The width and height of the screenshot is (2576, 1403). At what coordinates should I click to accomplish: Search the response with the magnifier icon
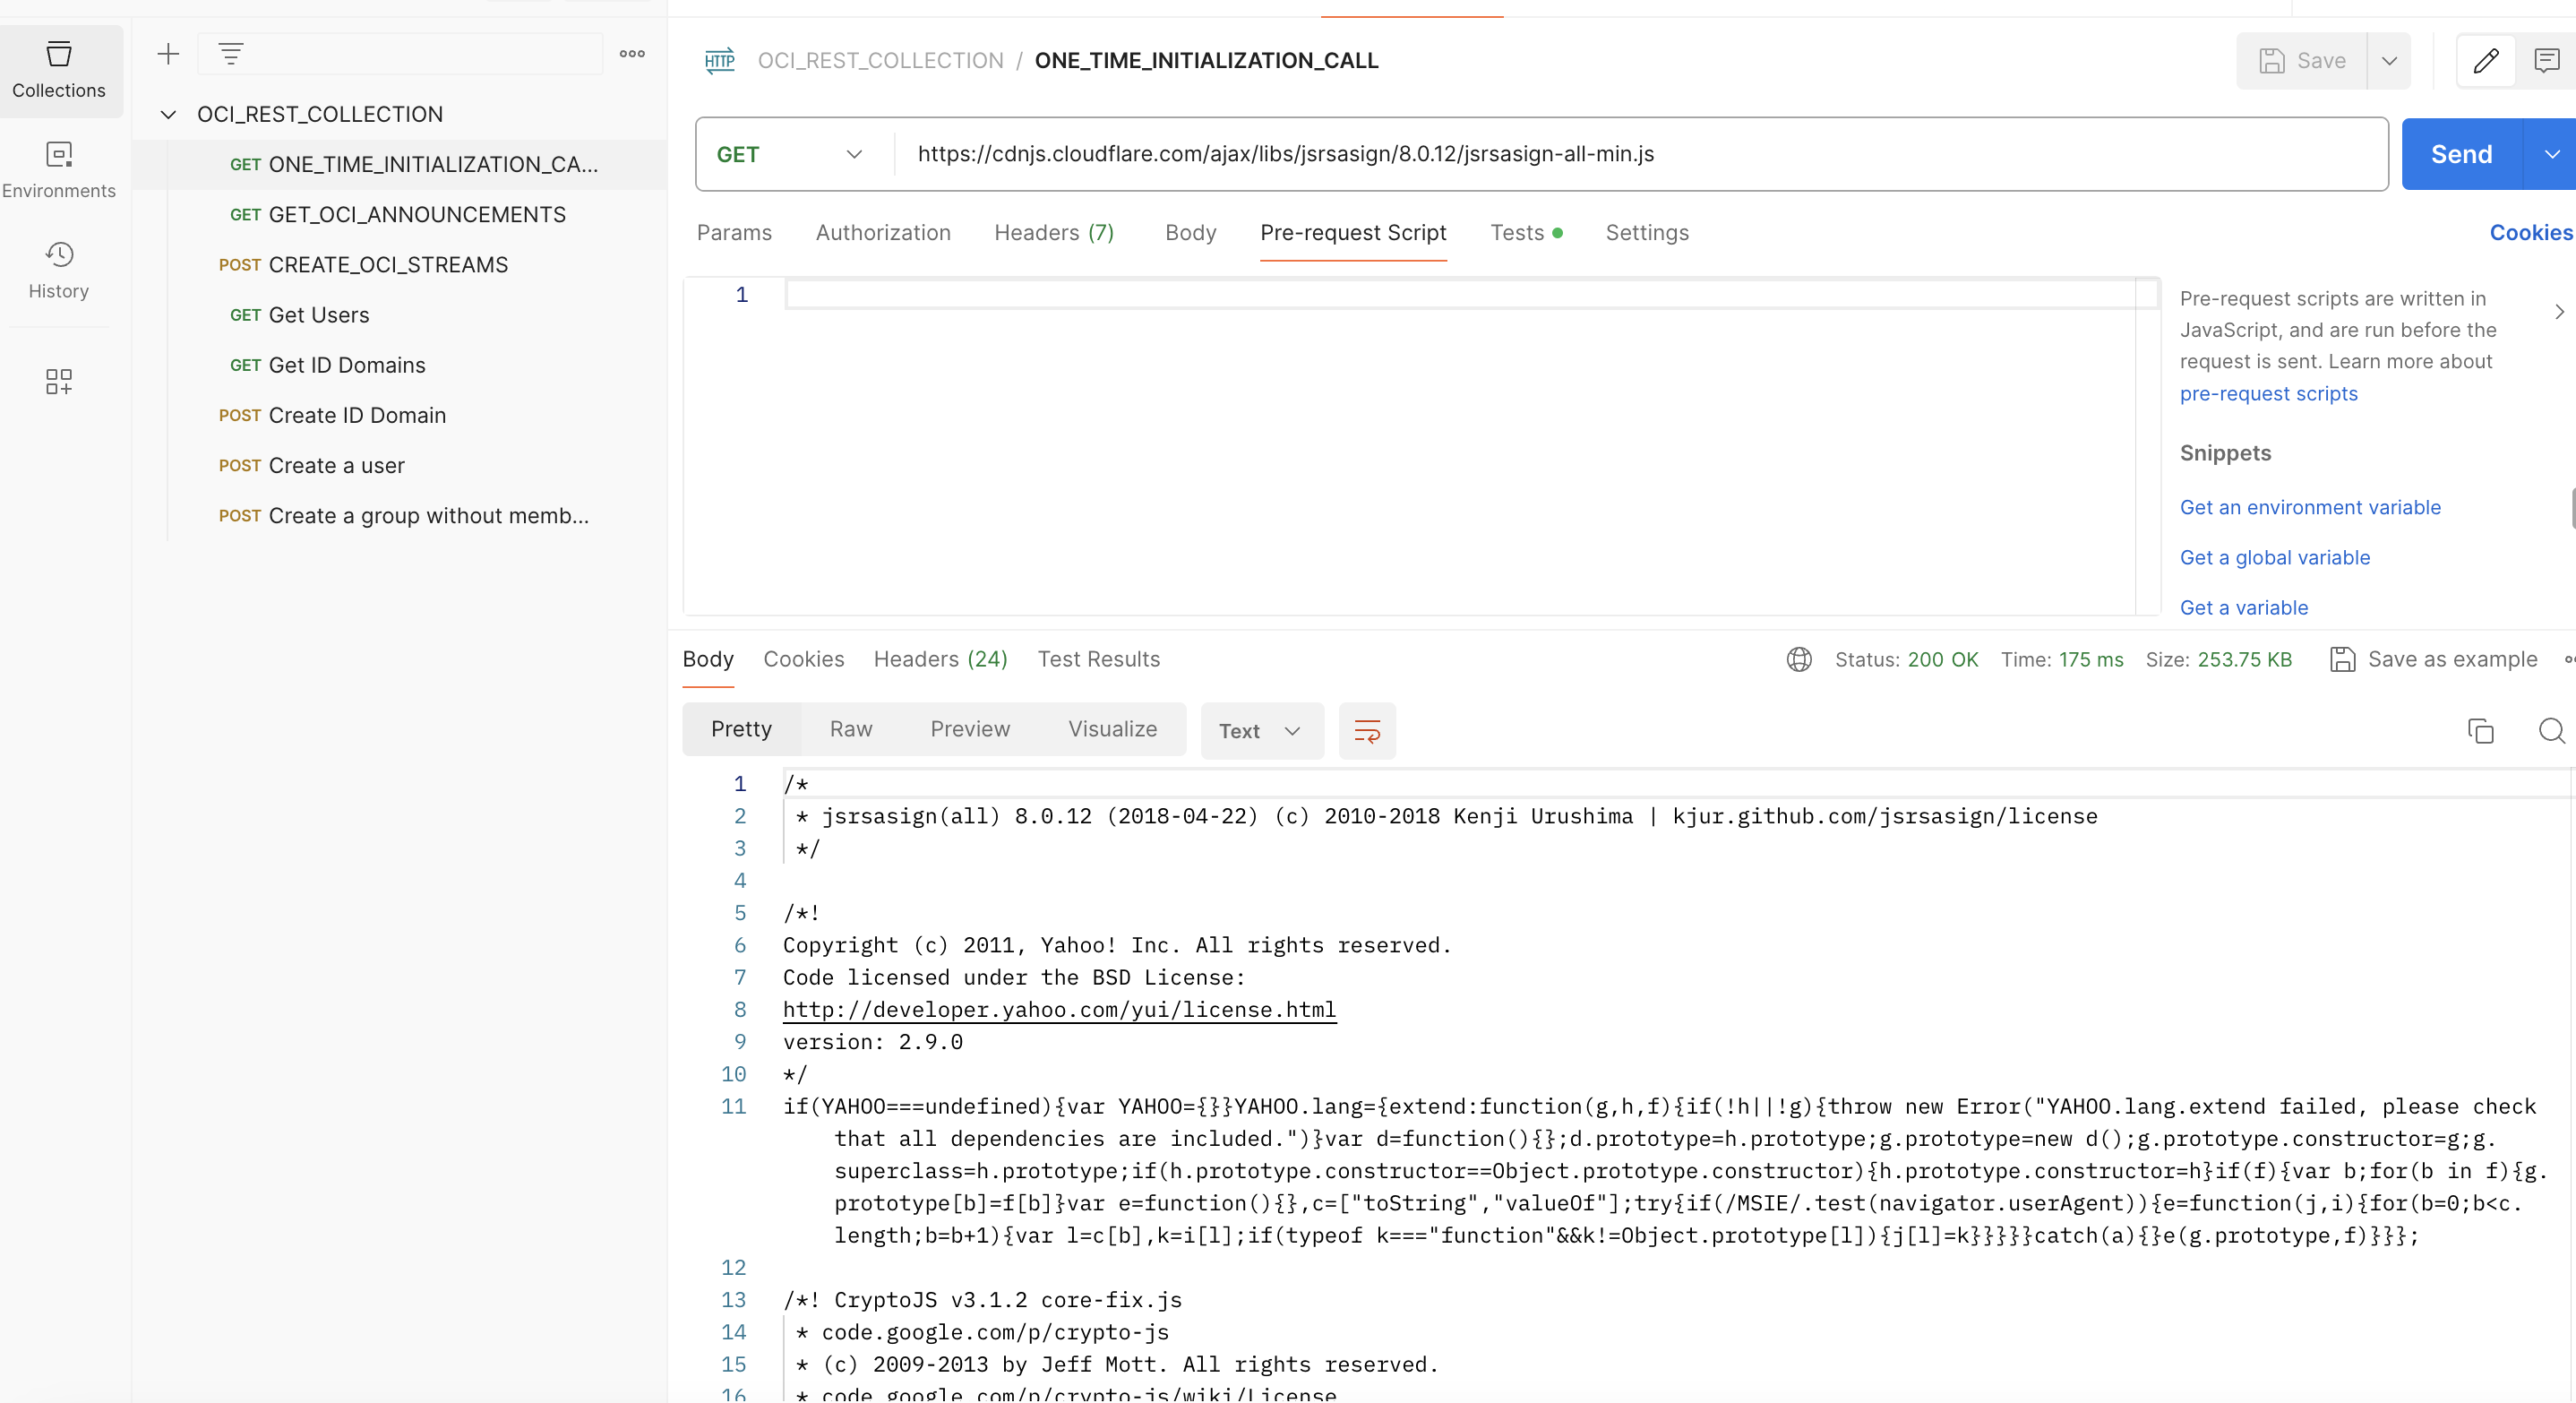[x=2551, y=731]
